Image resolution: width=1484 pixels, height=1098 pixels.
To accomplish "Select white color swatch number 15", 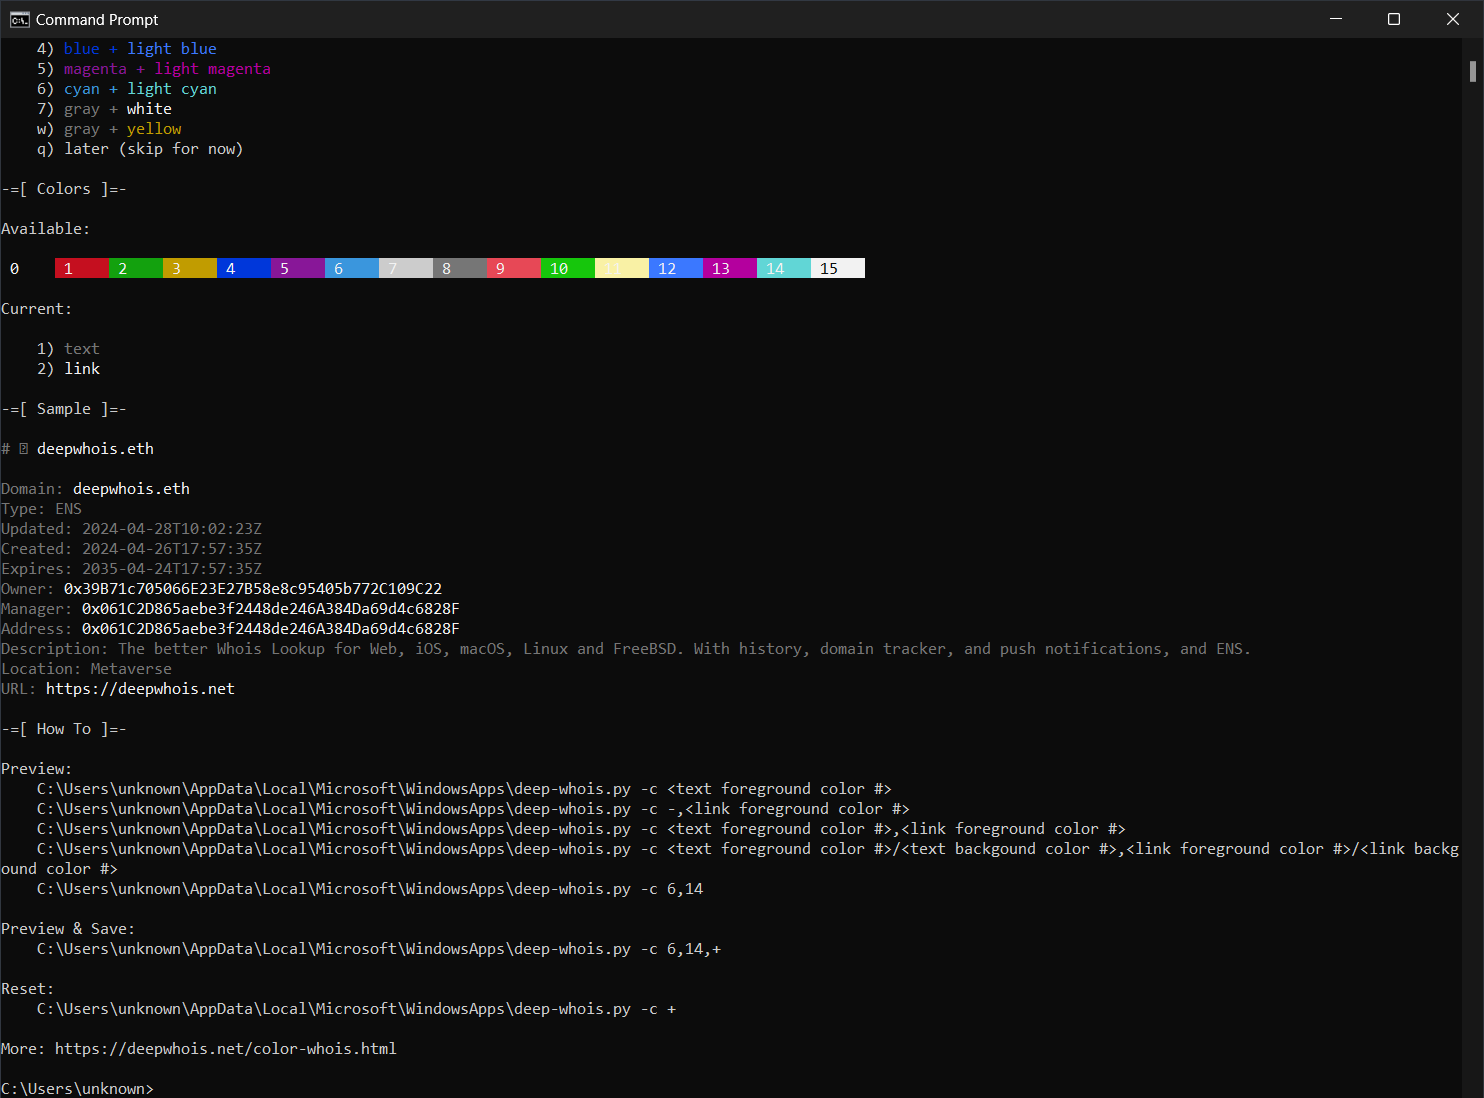I will (x=837, y=268).
